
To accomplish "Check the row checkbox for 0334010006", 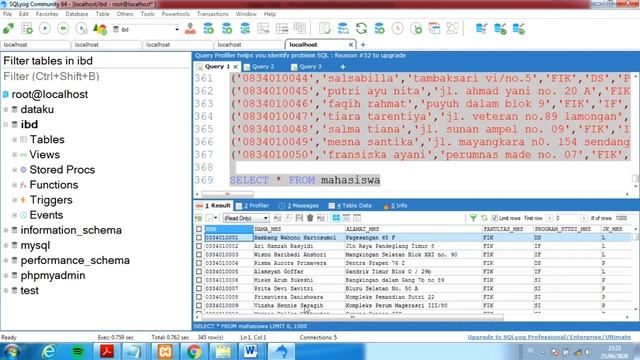I will [x=199, y=280].
